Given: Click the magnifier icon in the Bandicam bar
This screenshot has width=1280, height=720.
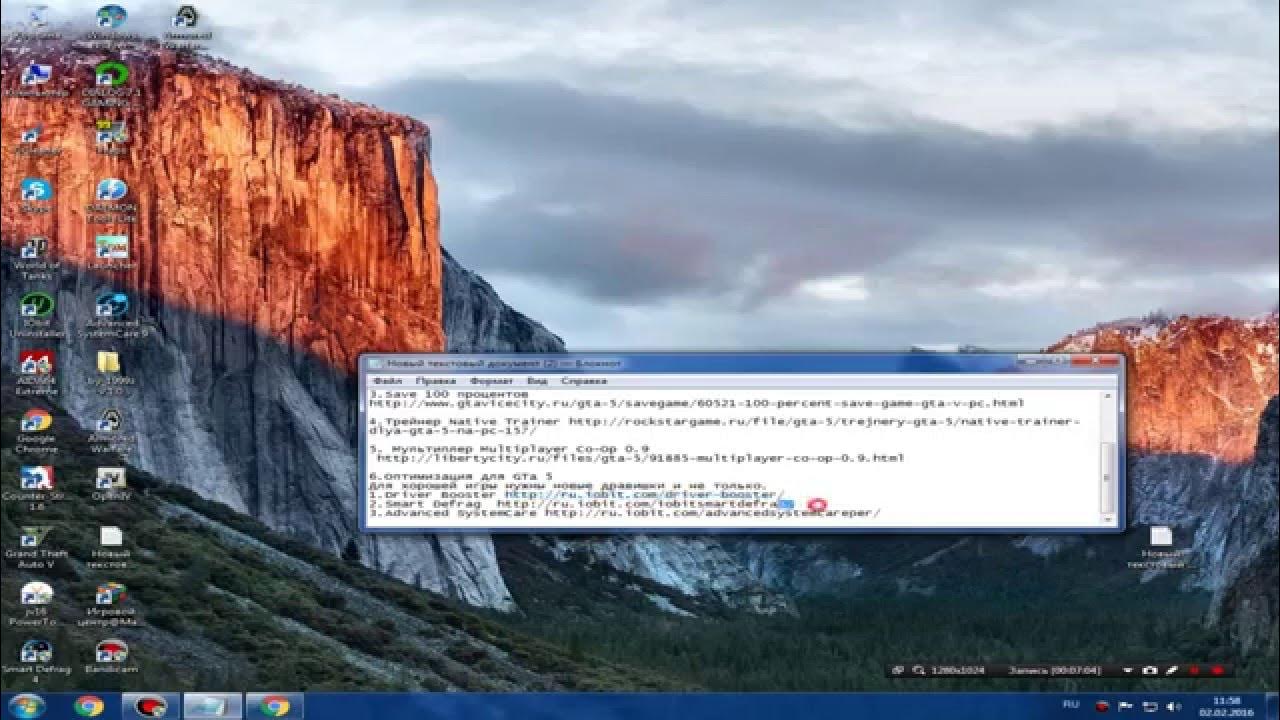Looking at the screenshot, I should pos(917,670).
